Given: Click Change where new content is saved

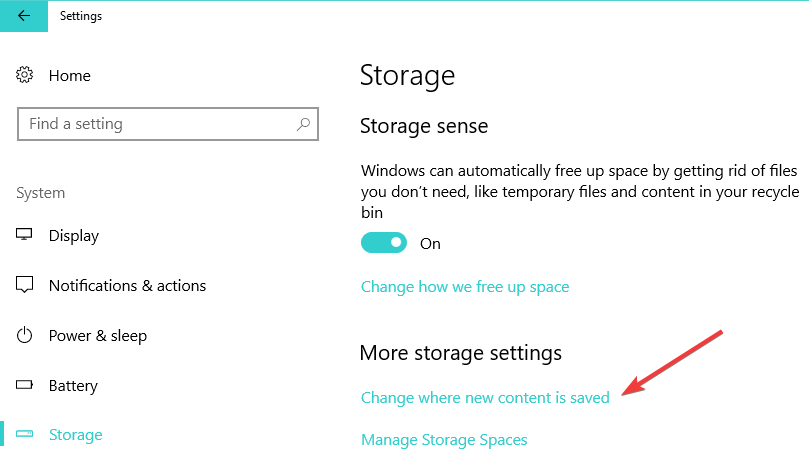Looking at the screenshot, I should 485,398.
